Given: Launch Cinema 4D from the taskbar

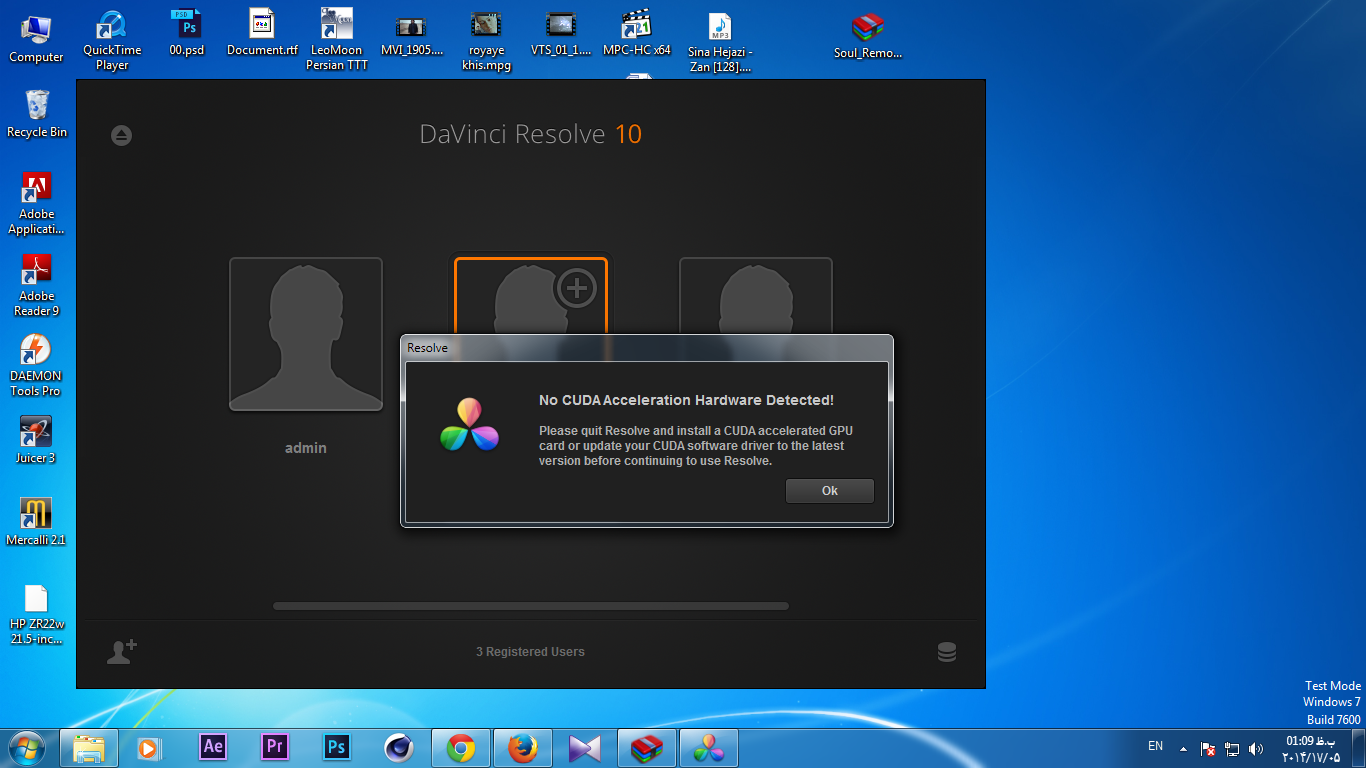Looking at the screenshot, I should tap(399, 748).
